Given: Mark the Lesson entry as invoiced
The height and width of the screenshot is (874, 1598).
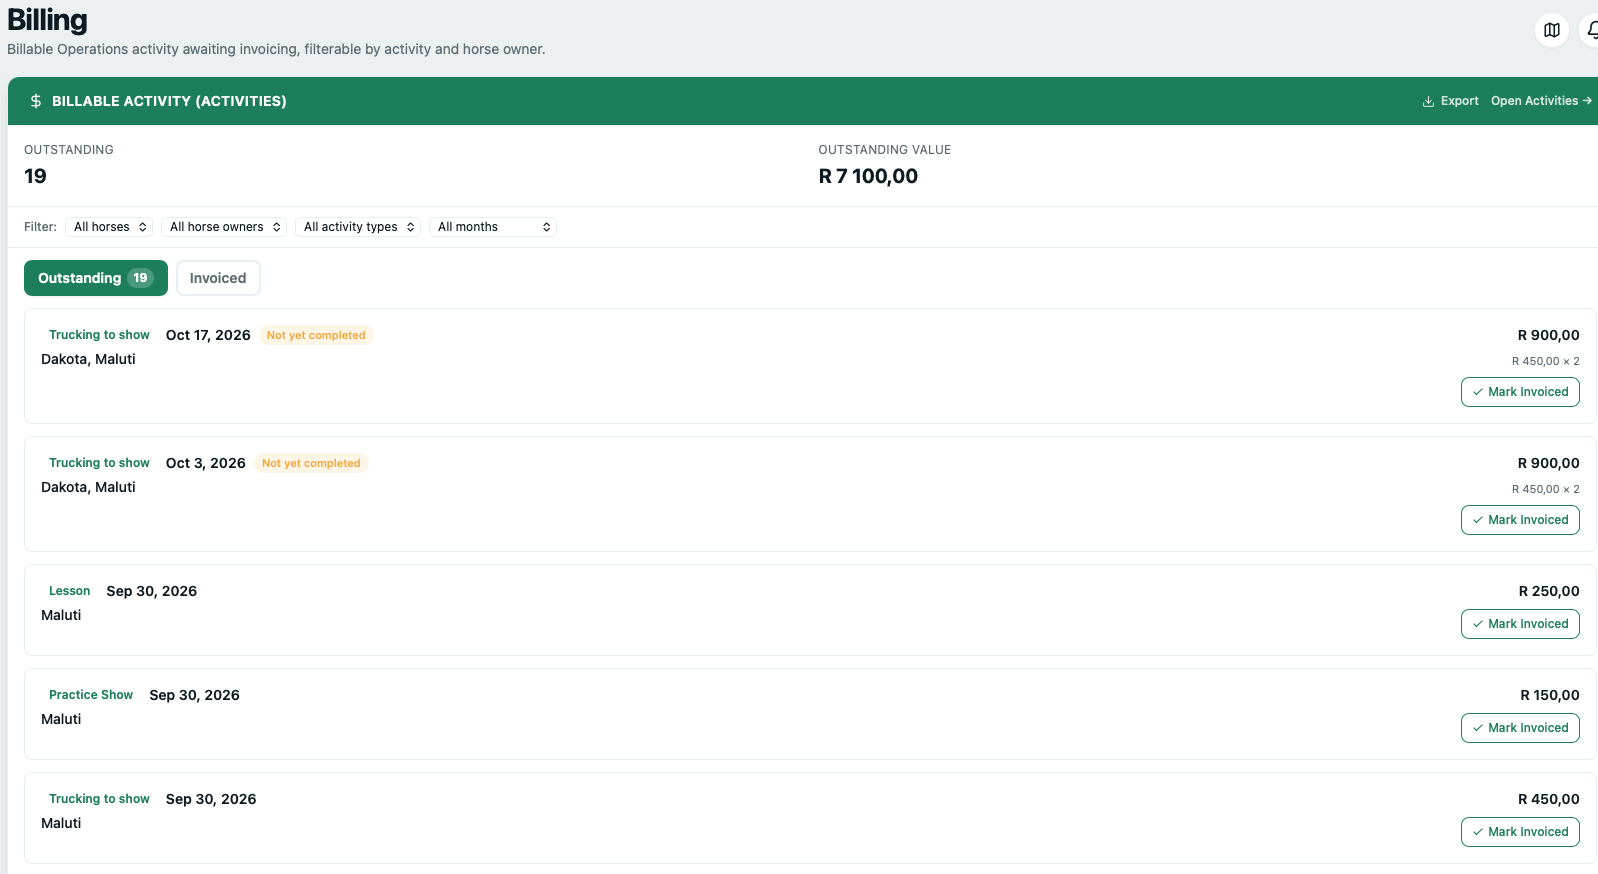Looking at the screenshot, I should (1520, 624).
